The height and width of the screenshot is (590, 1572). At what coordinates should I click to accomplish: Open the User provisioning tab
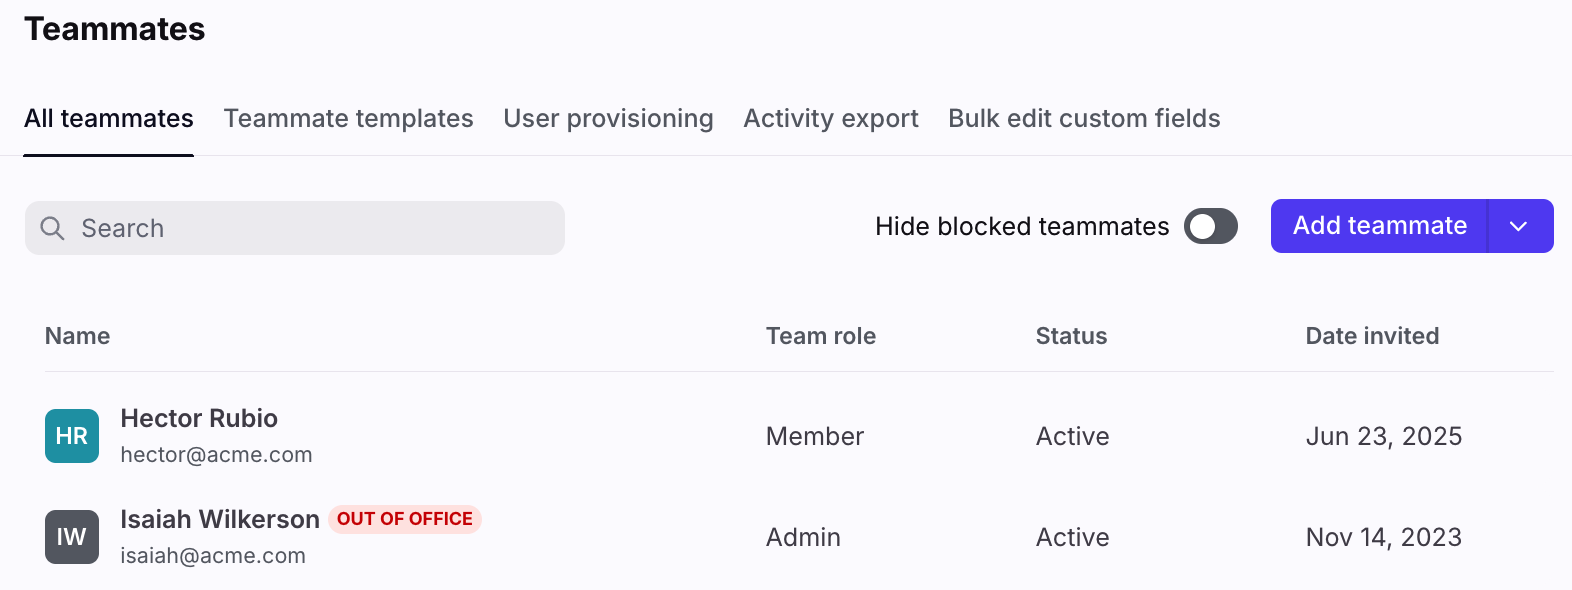608,118
